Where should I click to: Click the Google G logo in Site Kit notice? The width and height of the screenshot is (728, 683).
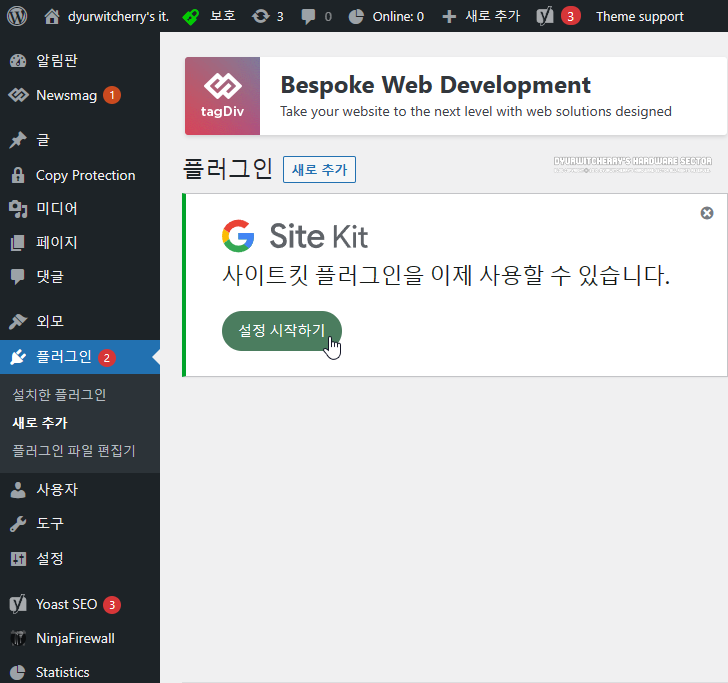coord(238,236)
